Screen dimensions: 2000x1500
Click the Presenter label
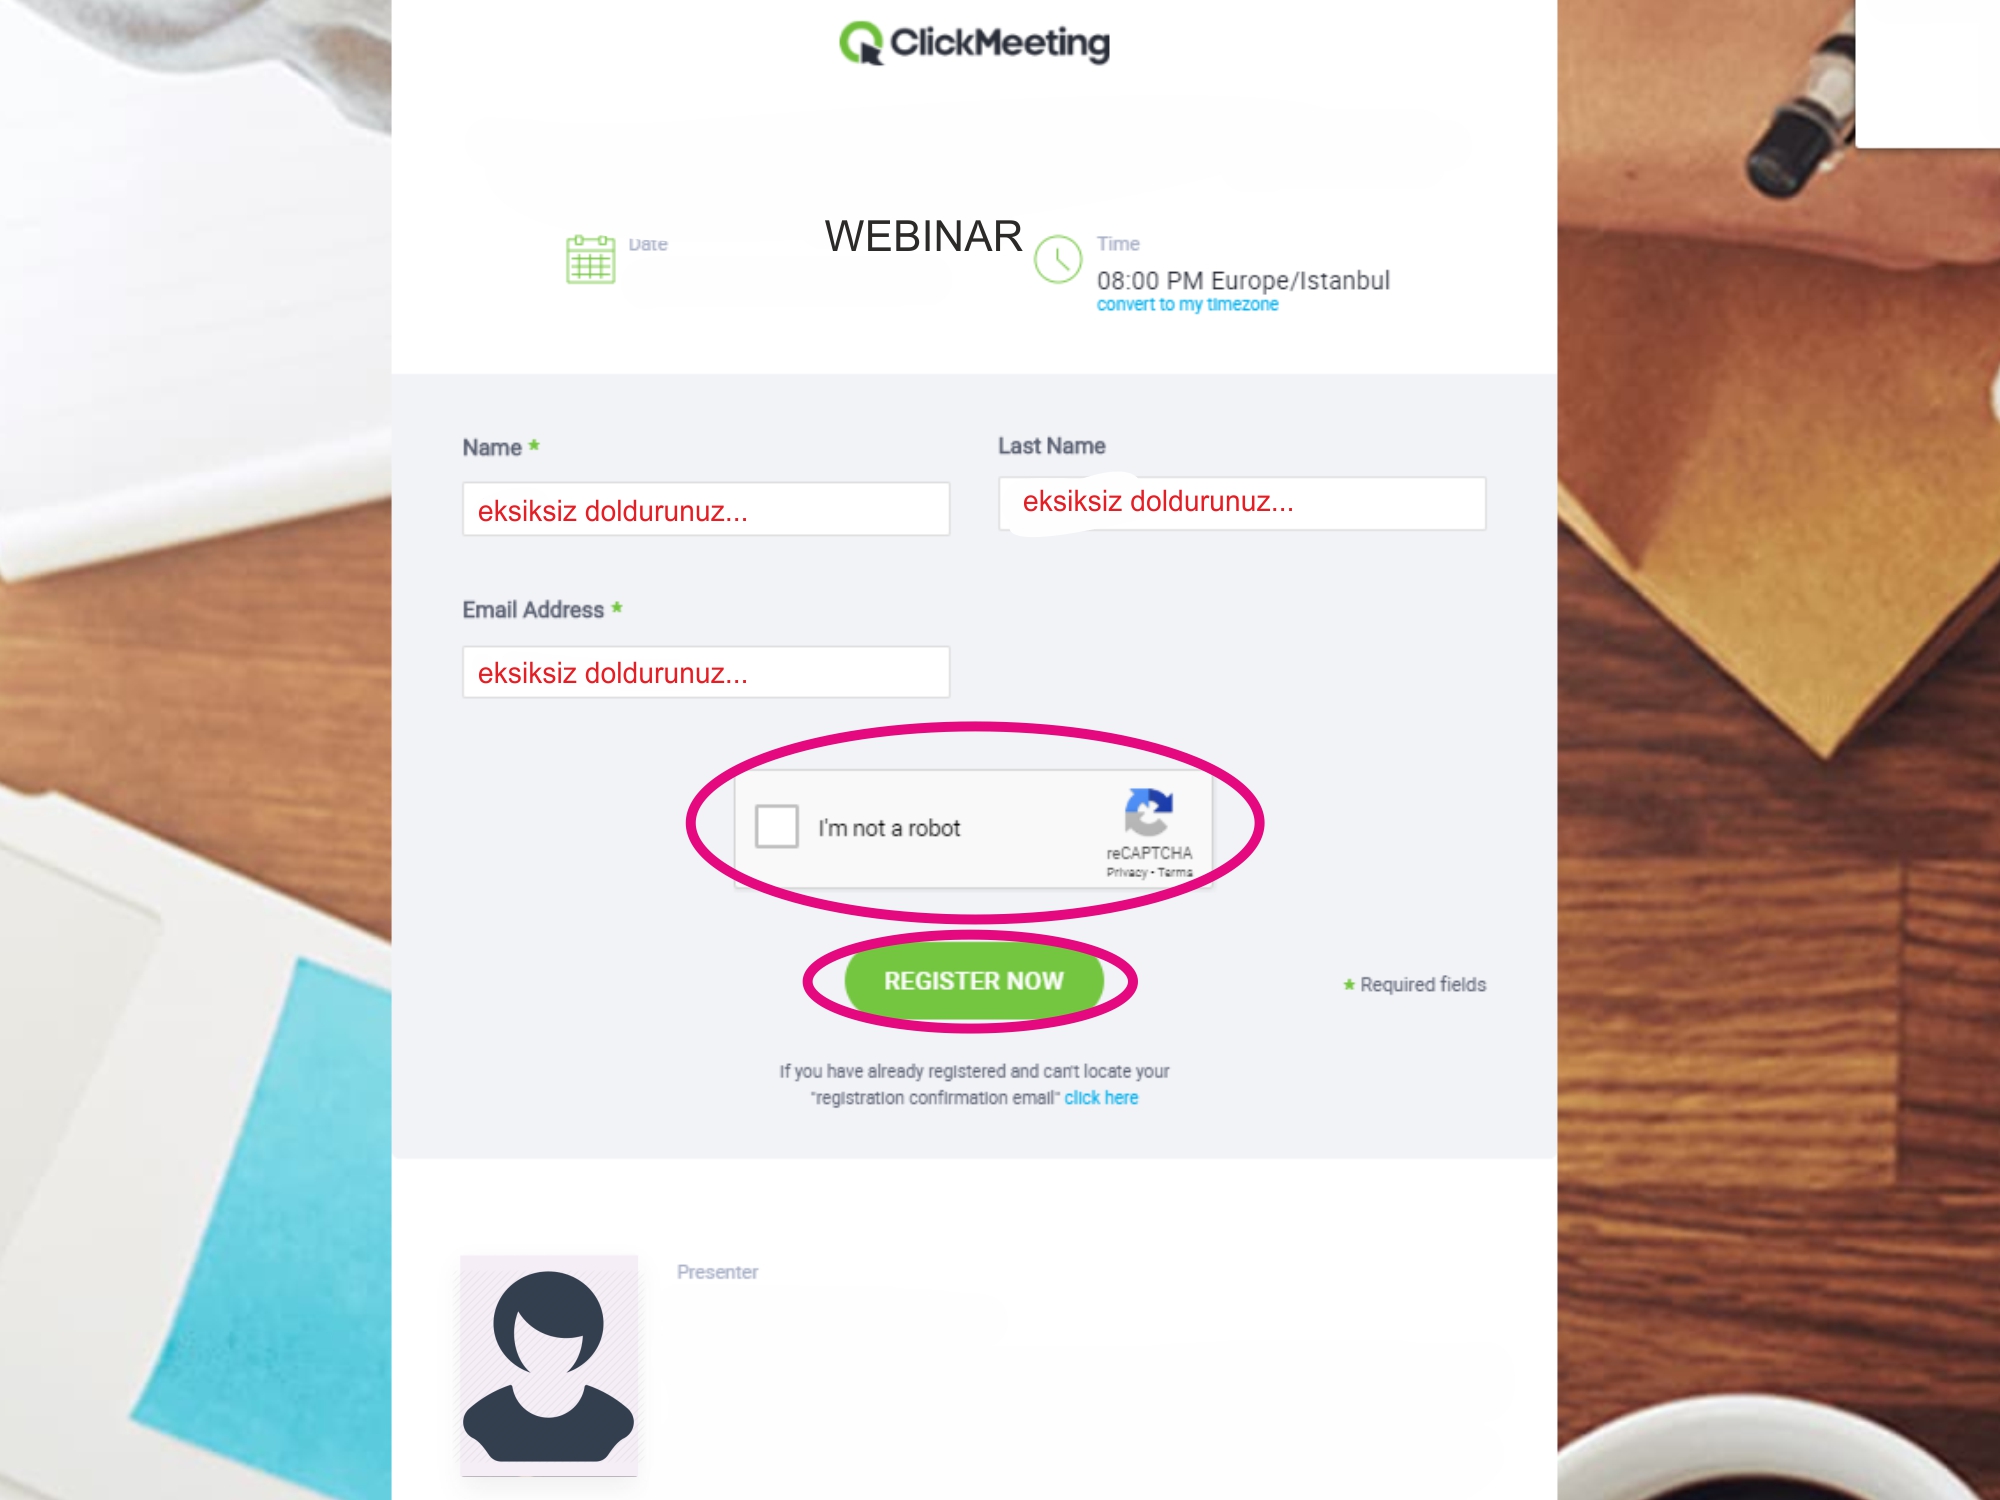(717, 1272)
